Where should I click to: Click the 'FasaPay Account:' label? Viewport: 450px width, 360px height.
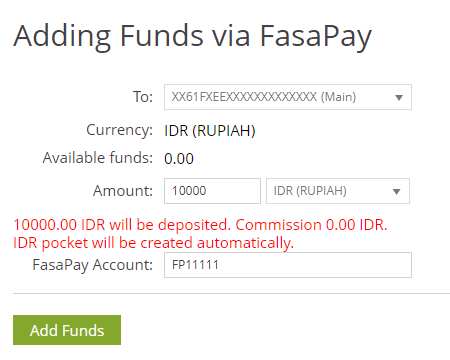93,265
